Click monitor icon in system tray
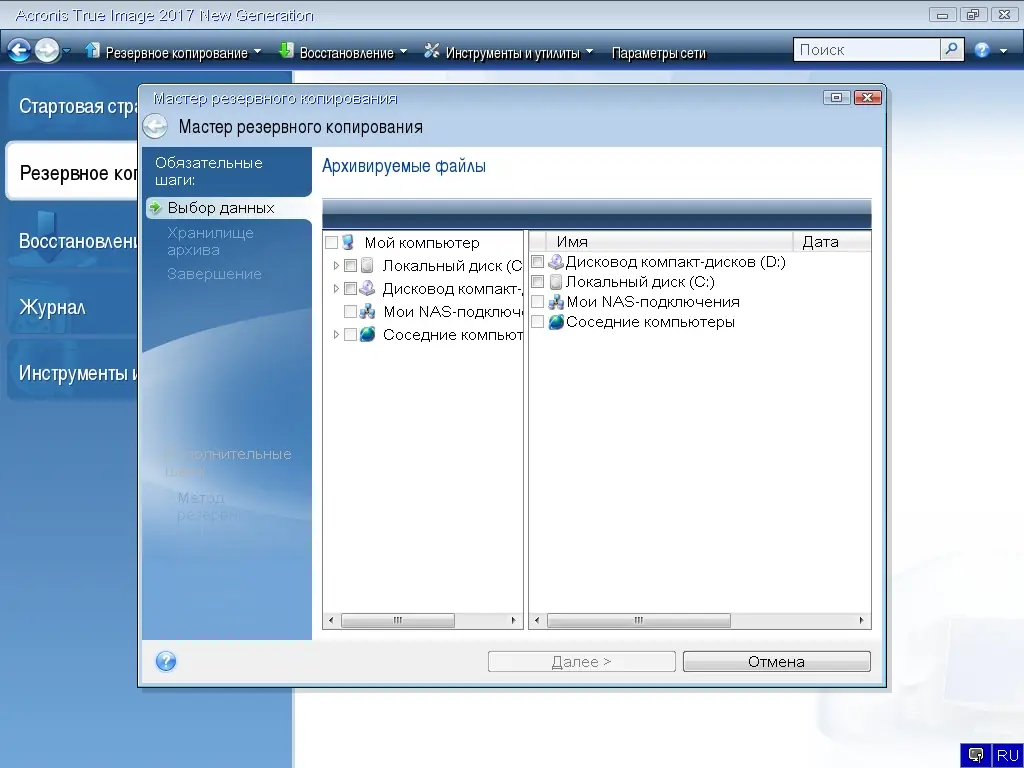This screenshot has height=768, width=1024. click(x=976, y=755)
